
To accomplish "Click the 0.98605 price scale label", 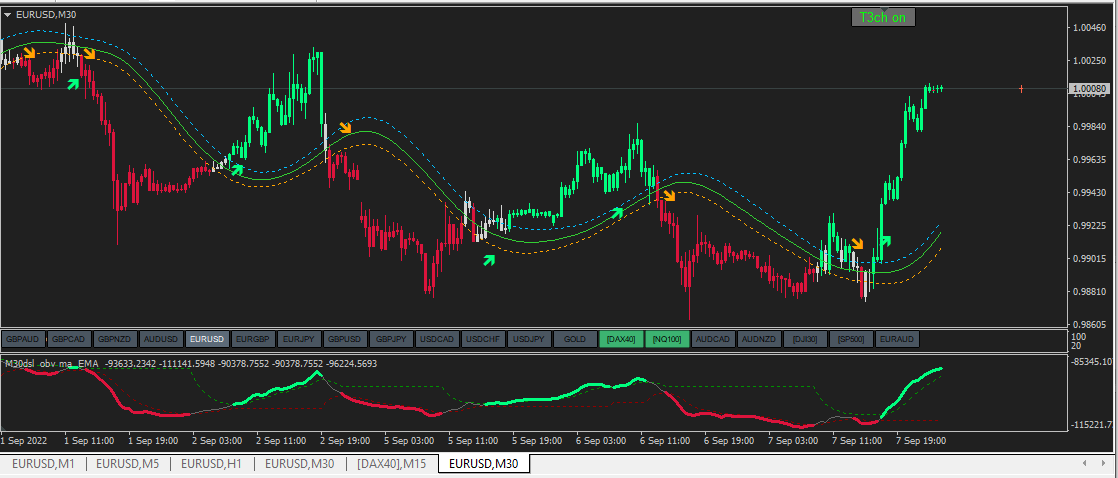I will pyautogui.click(x=1089, y=325).
